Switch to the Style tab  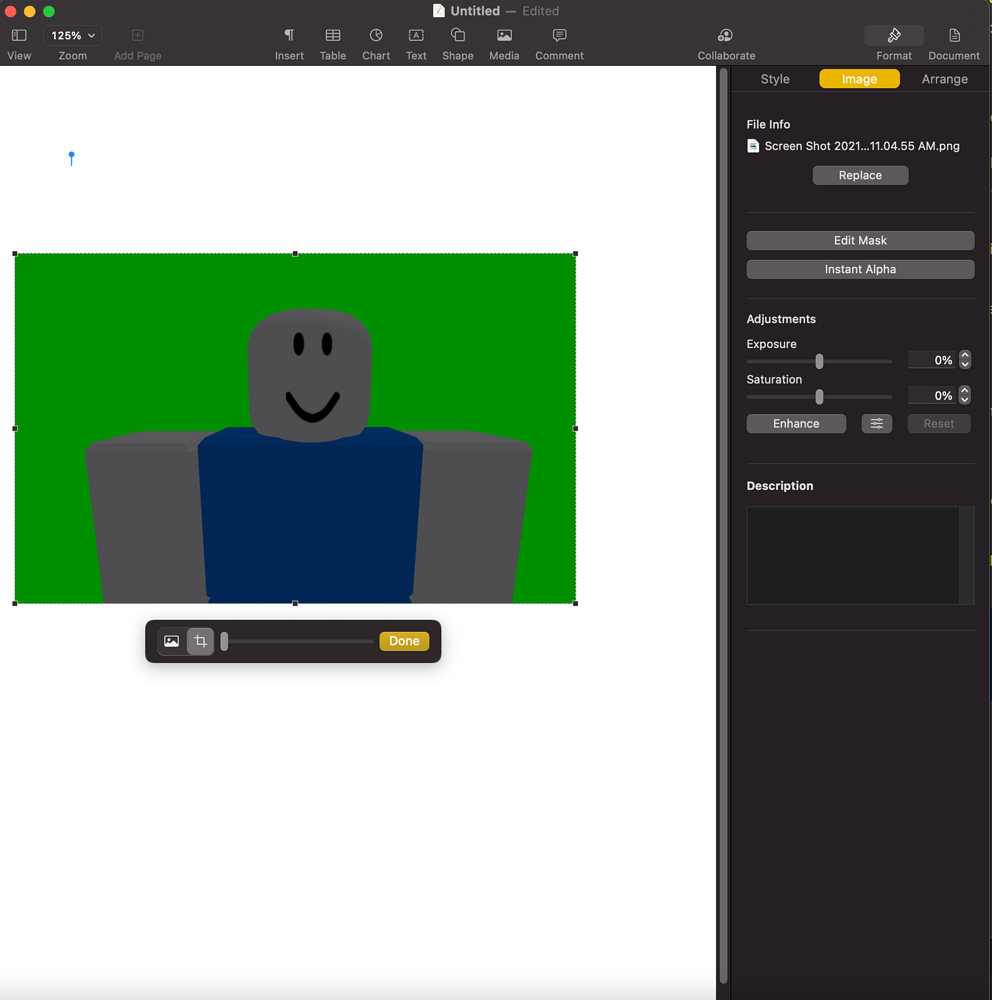click(x=775, y=78)
